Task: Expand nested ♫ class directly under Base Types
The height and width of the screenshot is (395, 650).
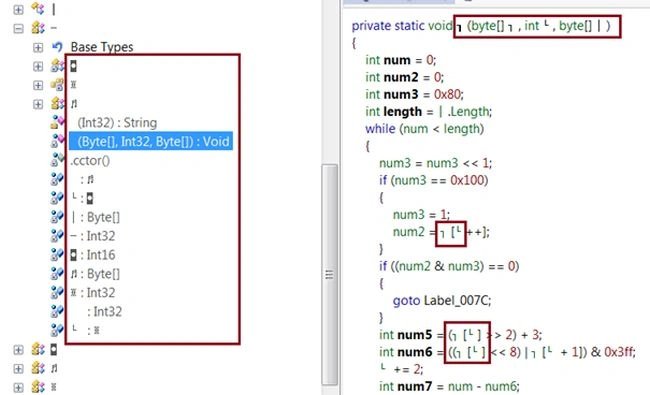Action: coord(38,104)
